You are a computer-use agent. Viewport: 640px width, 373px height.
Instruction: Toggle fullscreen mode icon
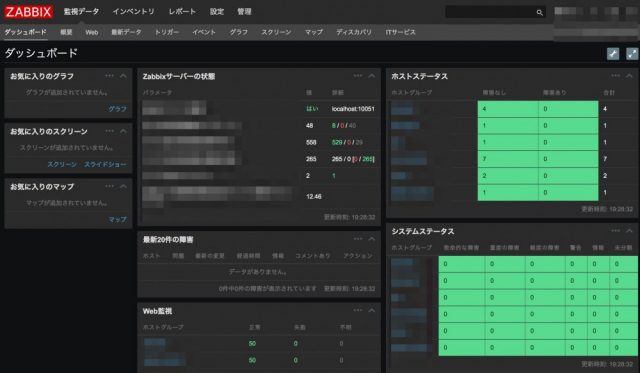632,53
